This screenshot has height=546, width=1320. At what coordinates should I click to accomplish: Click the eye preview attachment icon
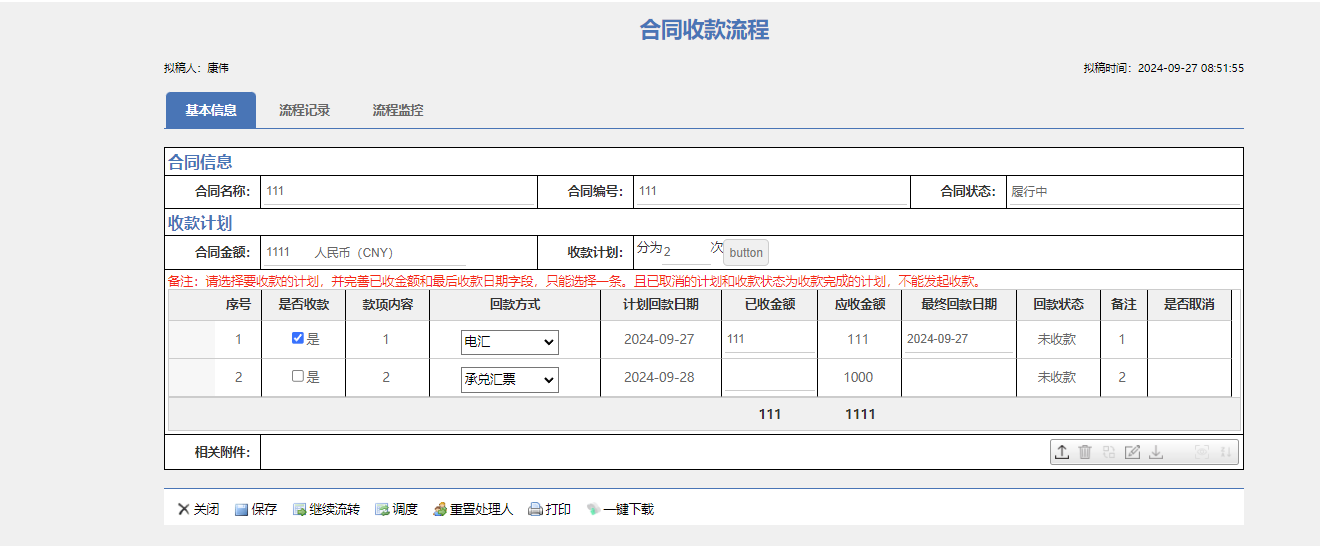(x=1202, y=452)
